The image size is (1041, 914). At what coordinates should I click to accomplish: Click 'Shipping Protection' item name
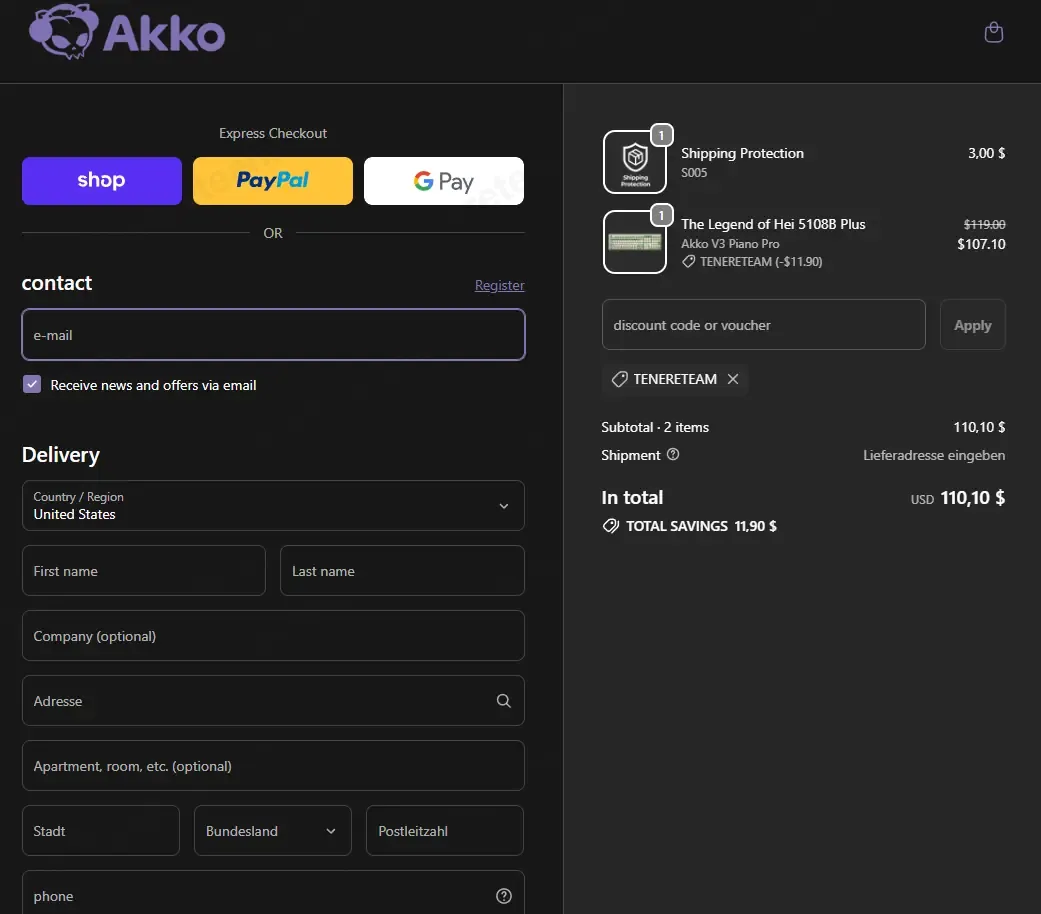point(742,153)
